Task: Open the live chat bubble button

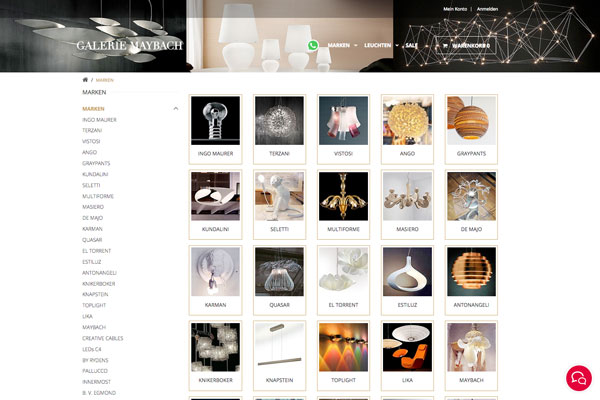Action: click(579, 378)
